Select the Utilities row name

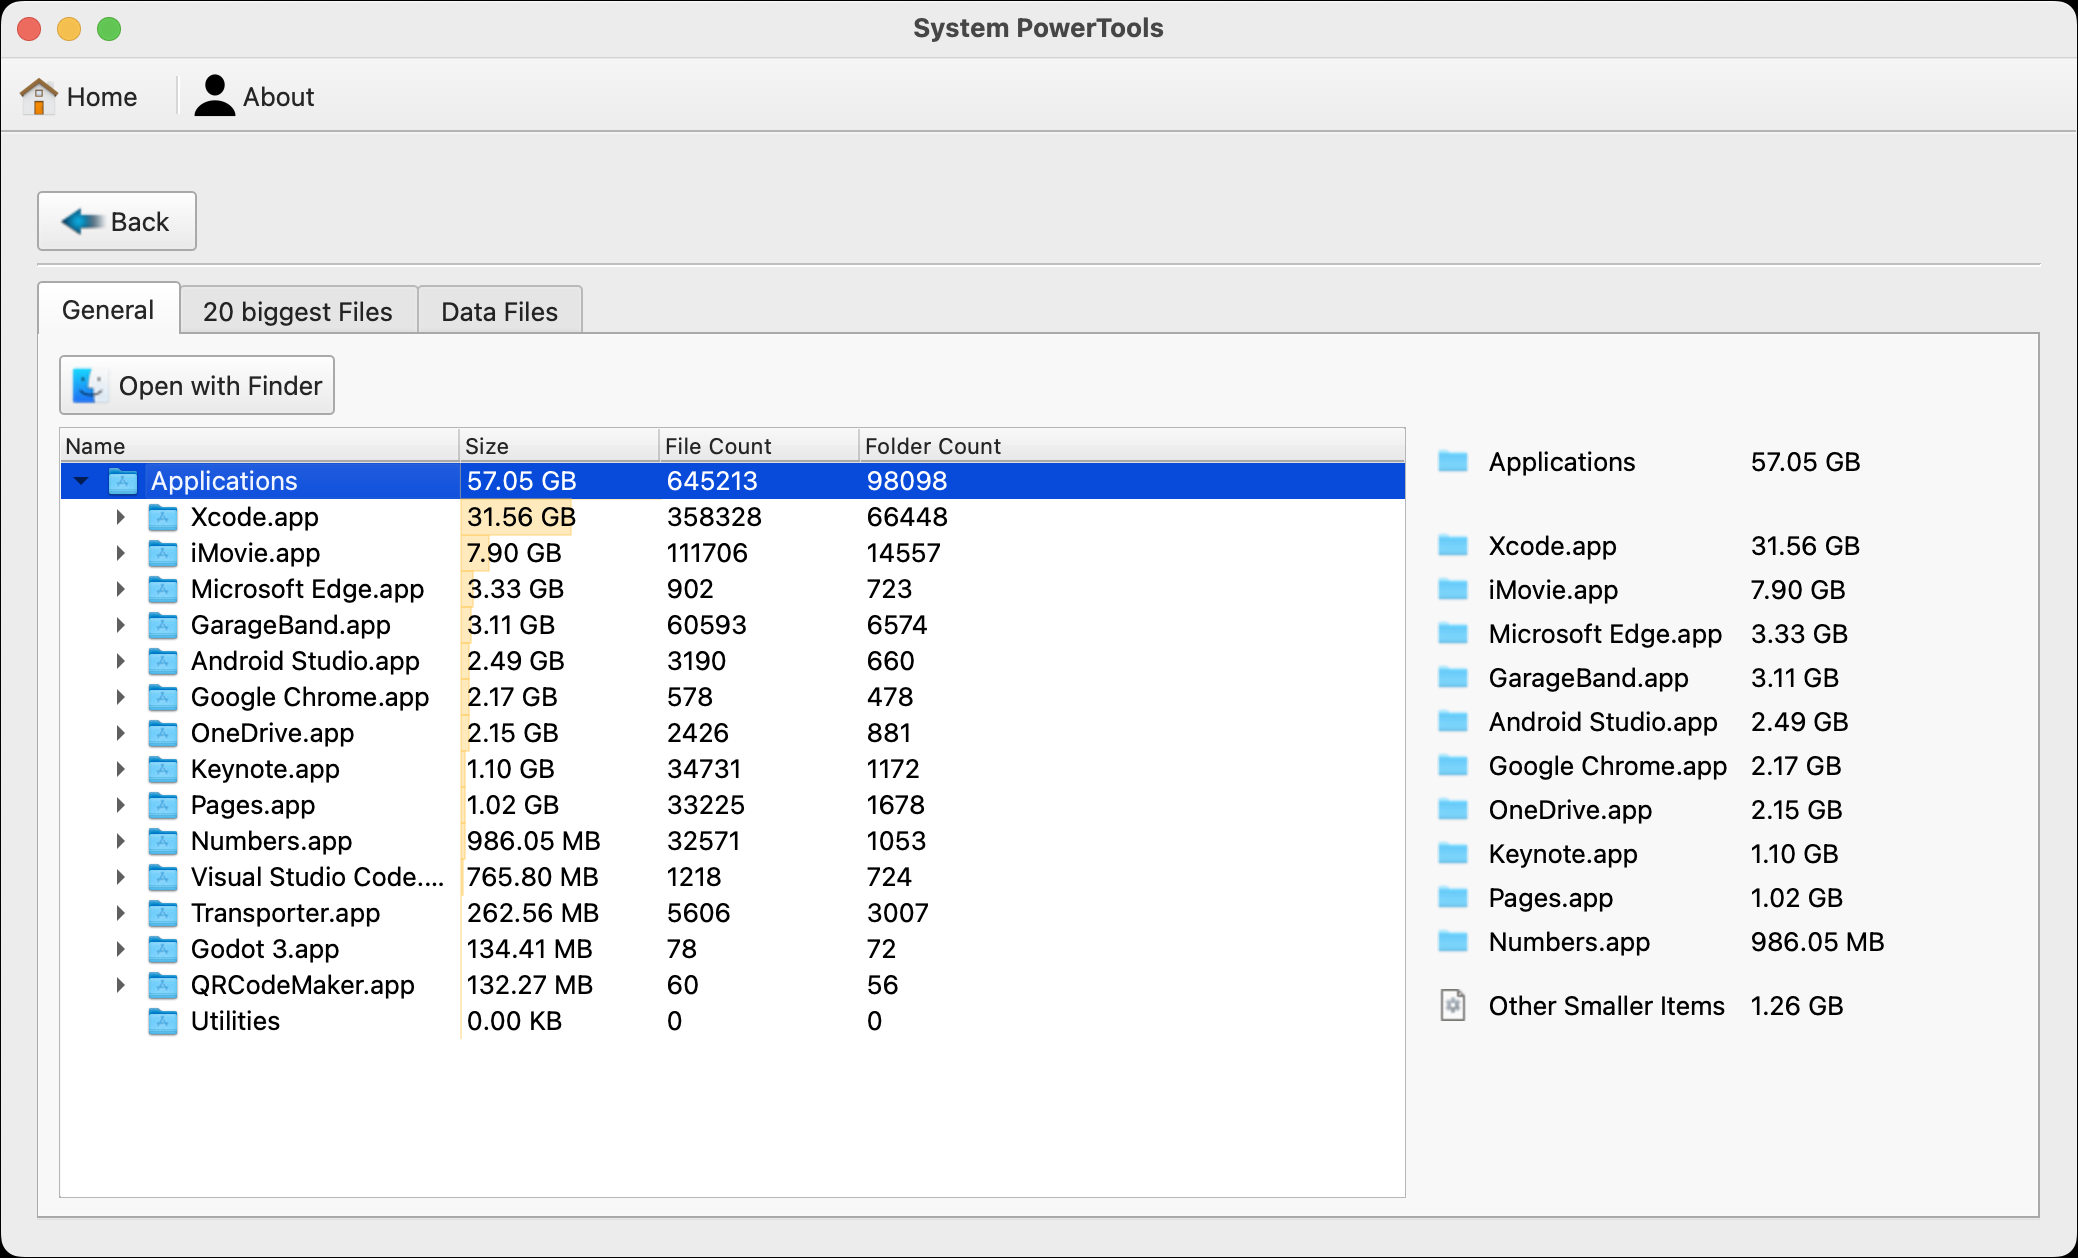pos(235,1021)
